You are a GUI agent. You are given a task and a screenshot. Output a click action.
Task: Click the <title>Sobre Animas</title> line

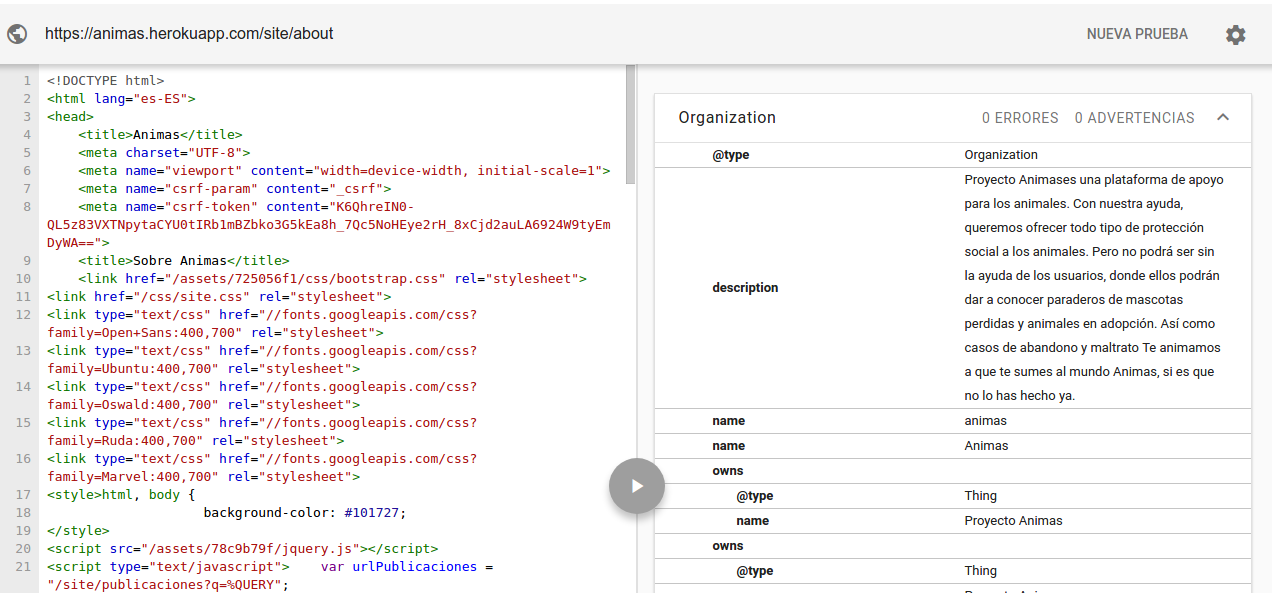[184, 261]
